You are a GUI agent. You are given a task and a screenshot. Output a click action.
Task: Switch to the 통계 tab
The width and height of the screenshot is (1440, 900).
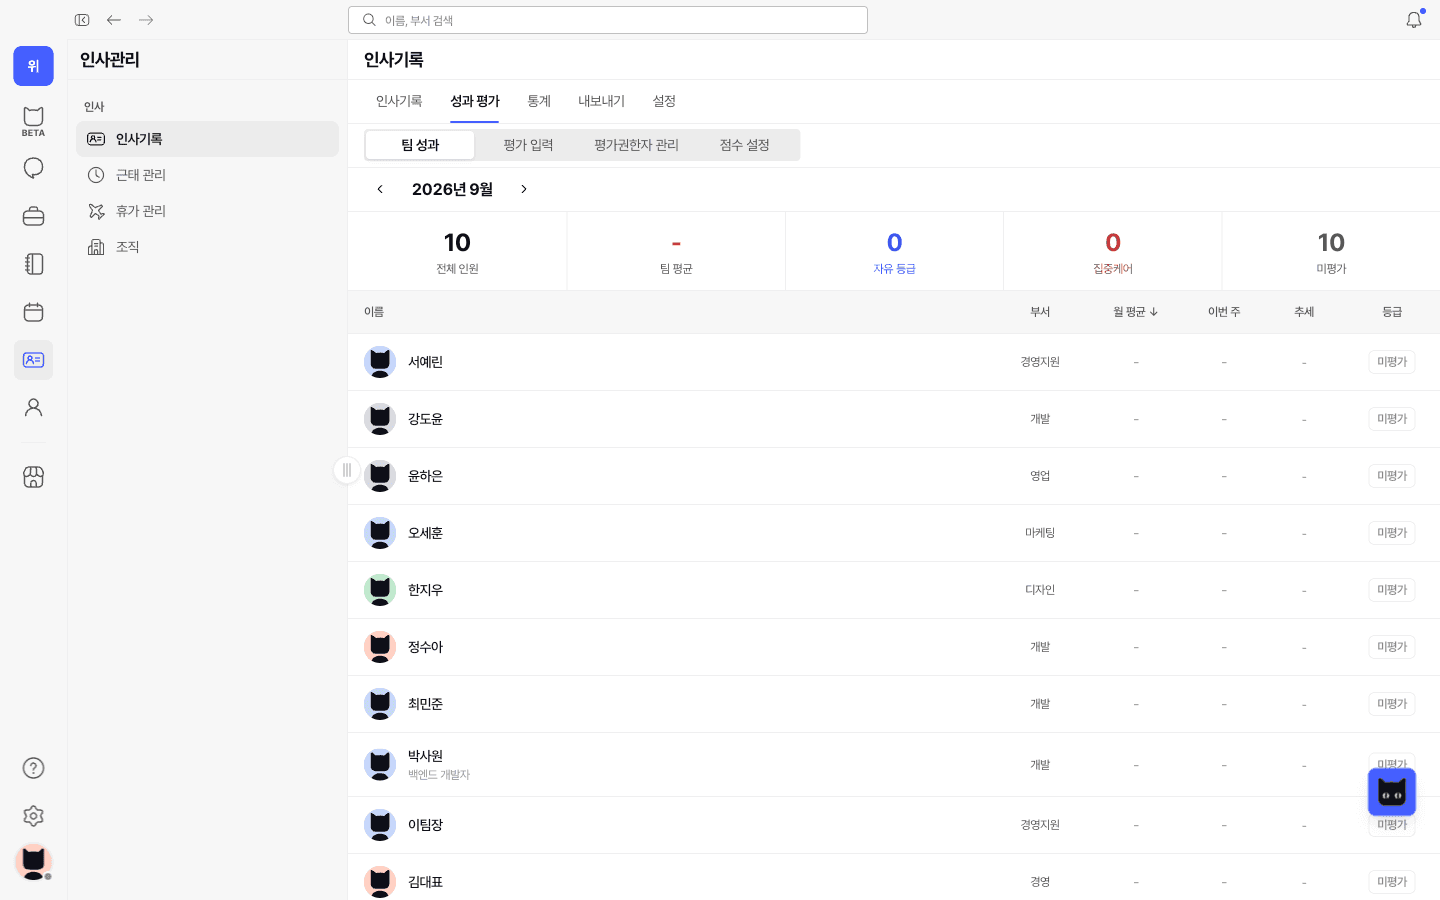tap(539, 101)
